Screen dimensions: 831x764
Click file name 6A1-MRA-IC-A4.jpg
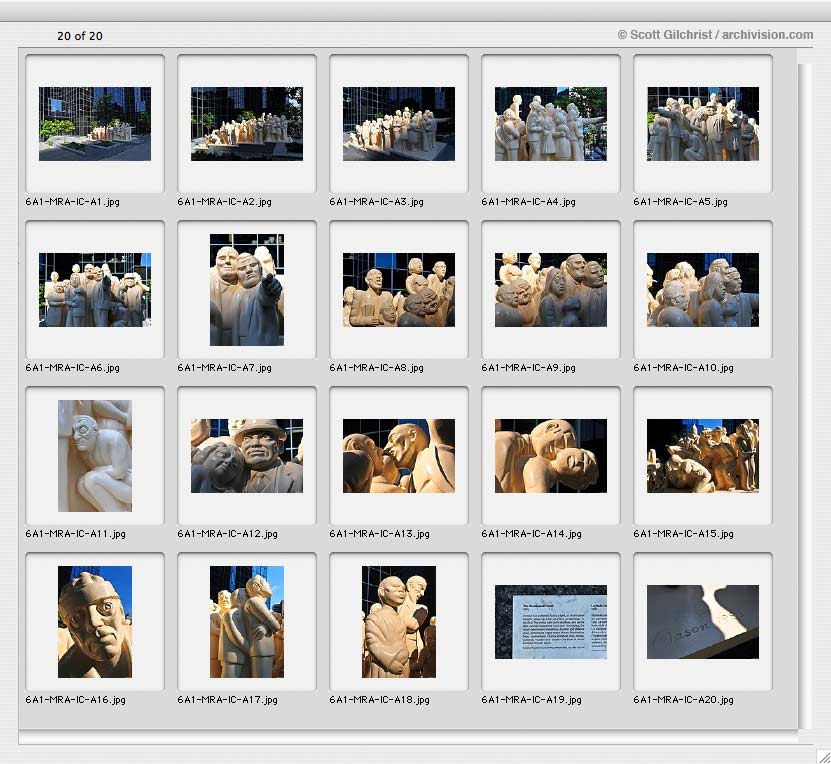pyautogui.click(x=528, y=202)
